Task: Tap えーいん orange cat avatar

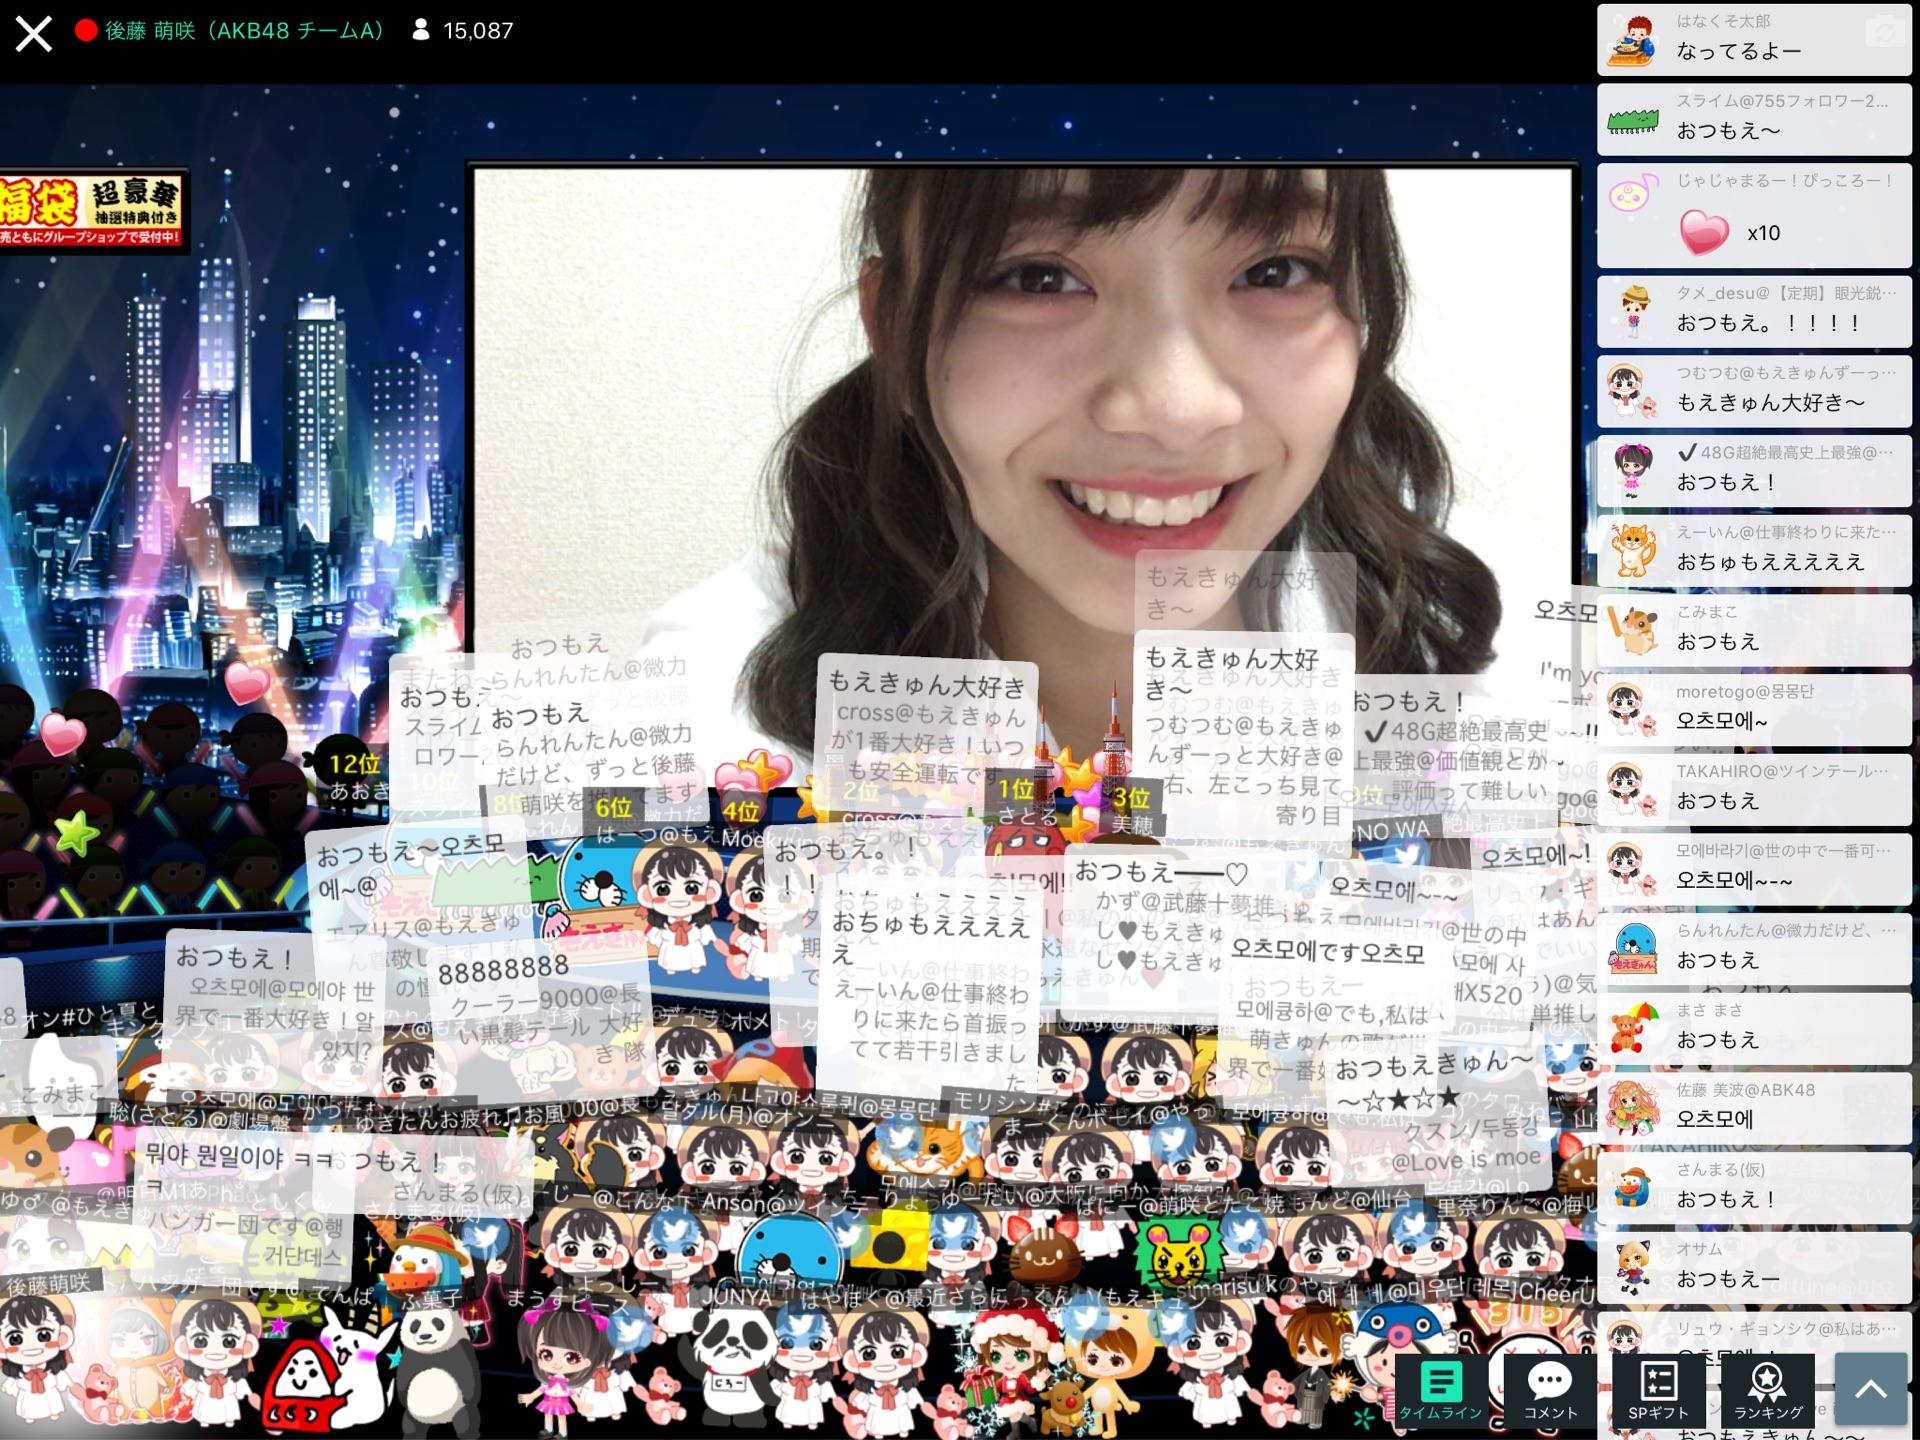Action: pyautogui.click(x=1633, y=551)
